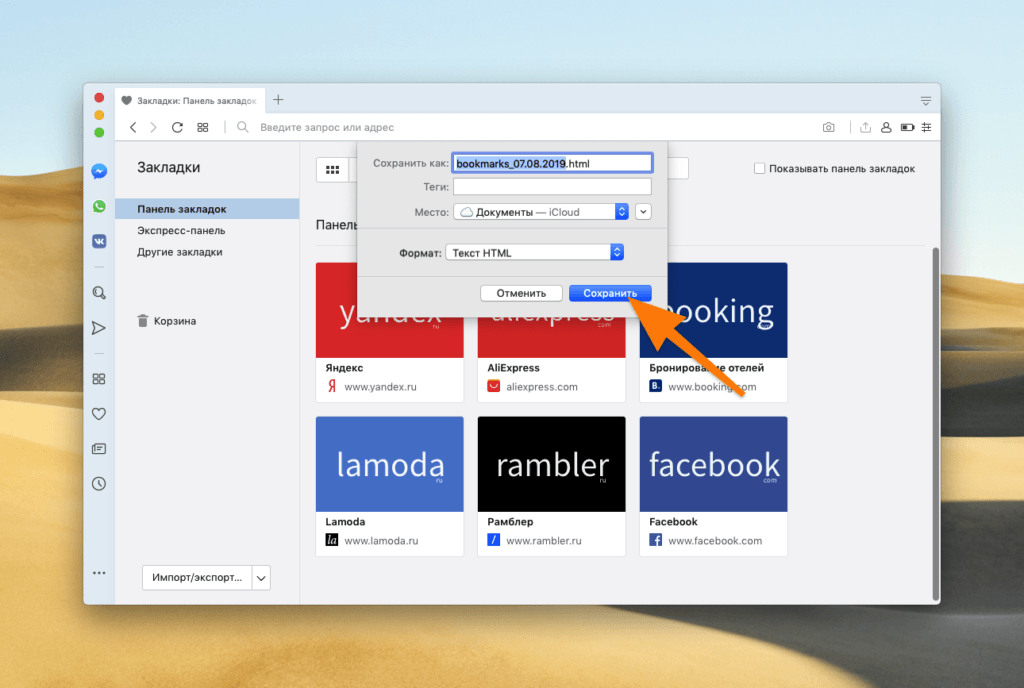Image resolution: width=1024 pixels, height=688 pixels.
Task: Open the trash Корзина icon
Action: pyautogui.click(x=143, y=321)
